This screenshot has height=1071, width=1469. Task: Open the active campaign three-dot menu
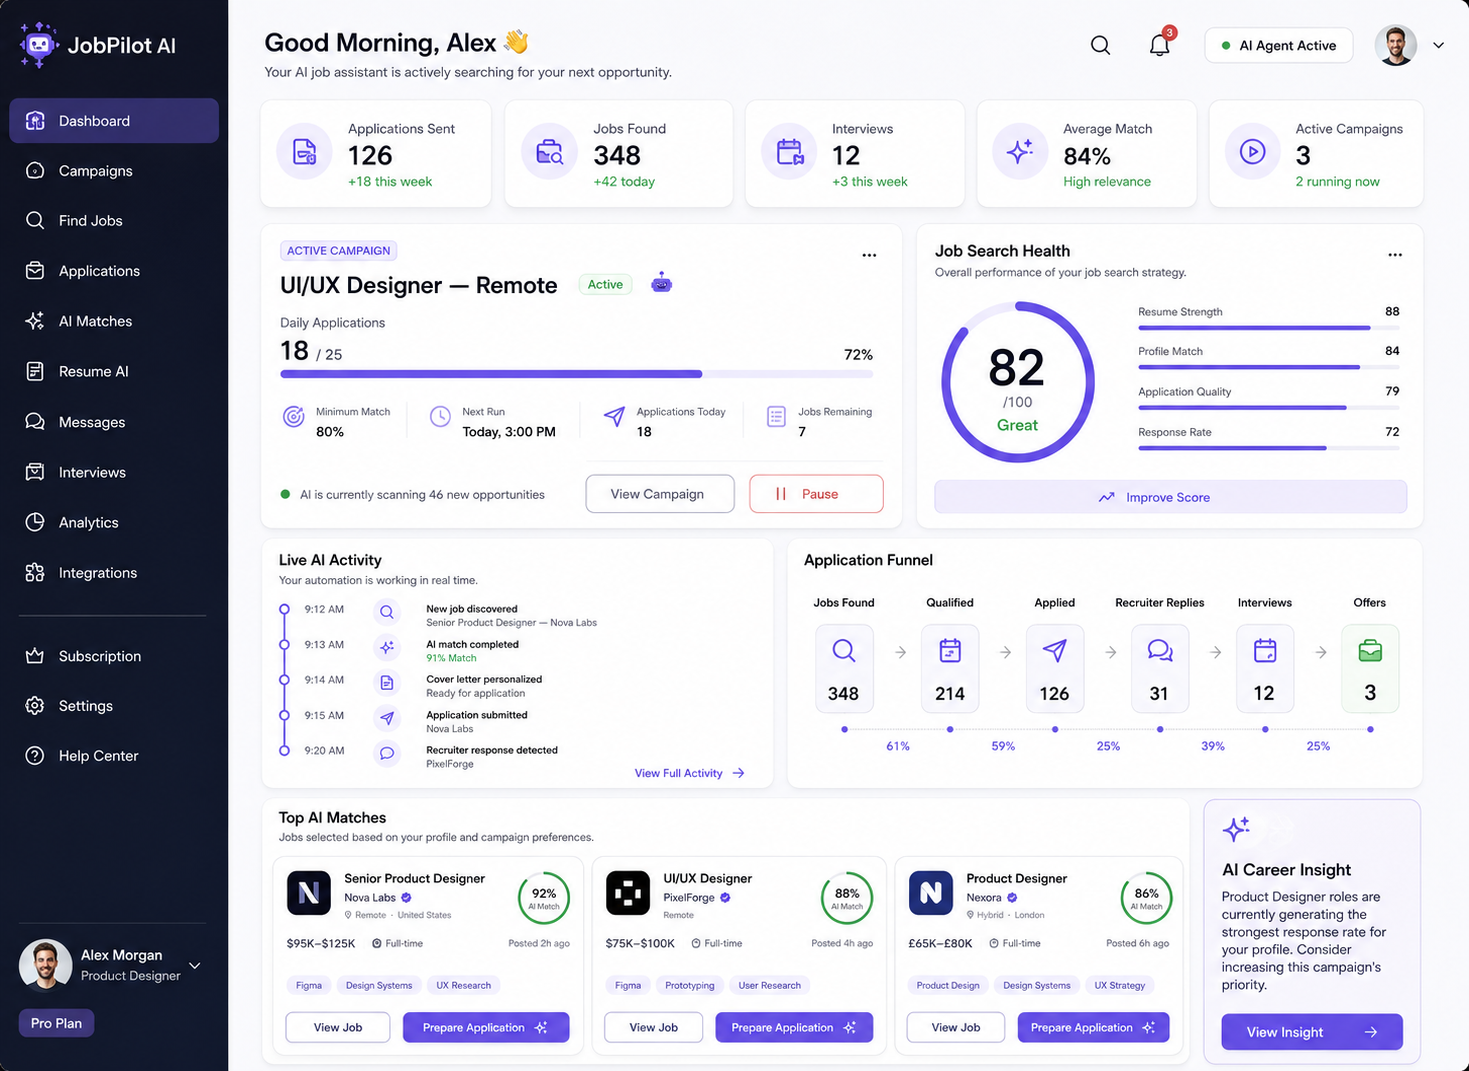(869, 255)
